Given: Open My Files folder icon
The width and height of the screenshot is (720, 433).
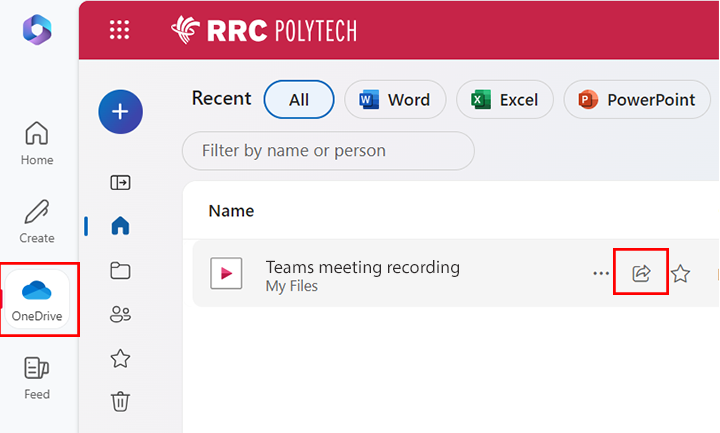Looking at the screenshot, I should tap(120, 271).
